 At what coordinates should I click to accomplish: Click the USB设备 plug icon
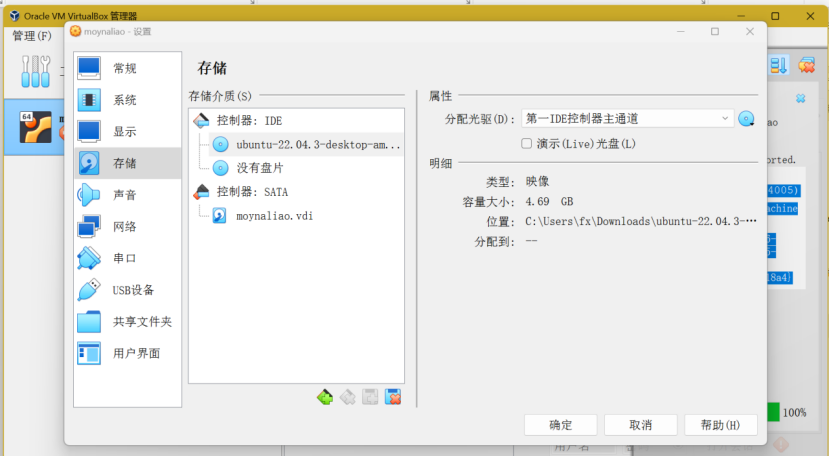tap(89, 290)
